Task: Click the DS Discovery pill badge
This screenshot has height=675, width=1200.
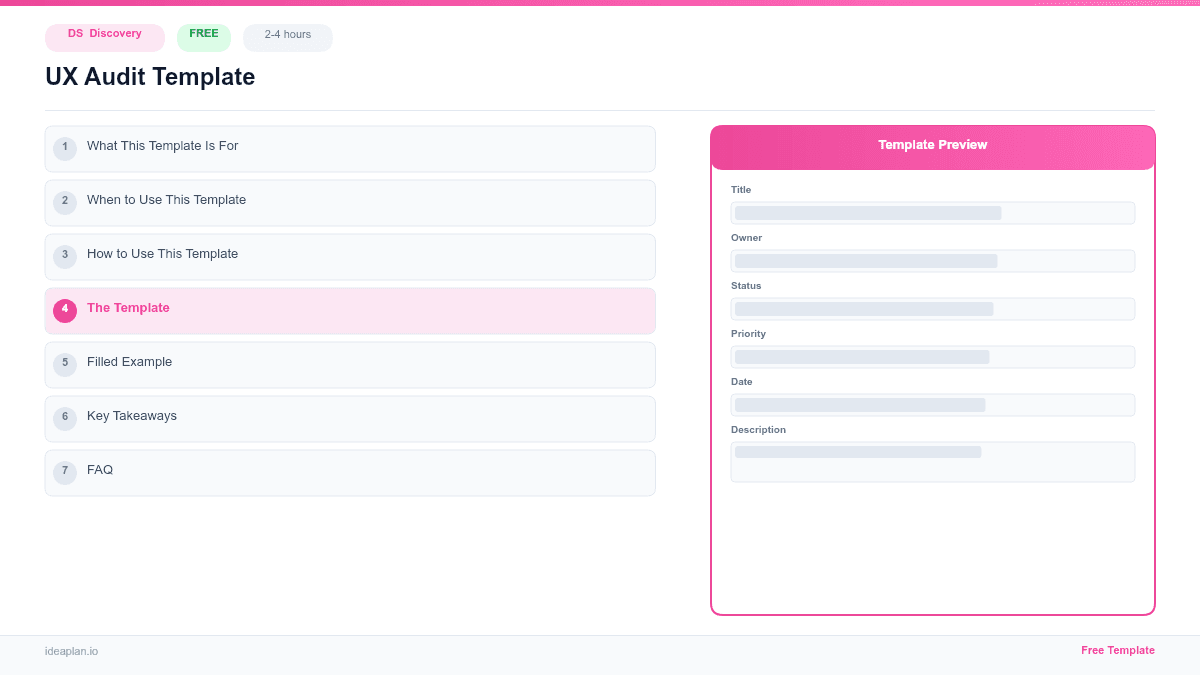Action: coord(104,37)
